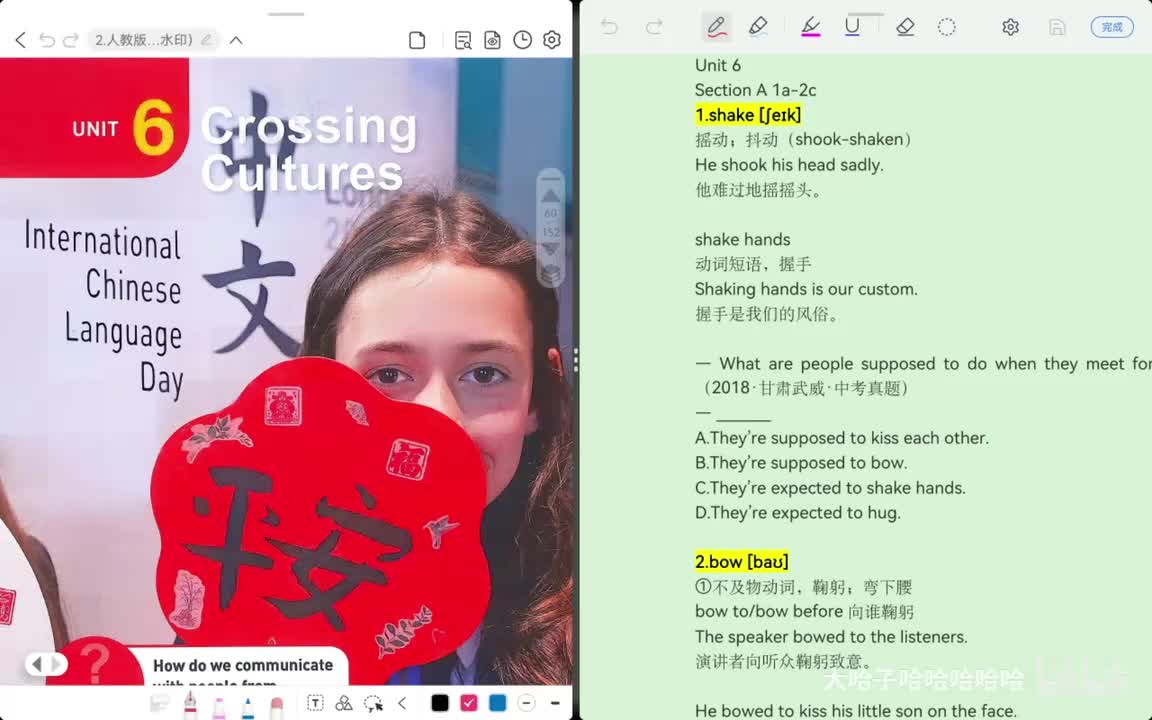The image size is (1152, 720).
Task: Undo last action in the textbook viewer
Action: coord(47,40)
